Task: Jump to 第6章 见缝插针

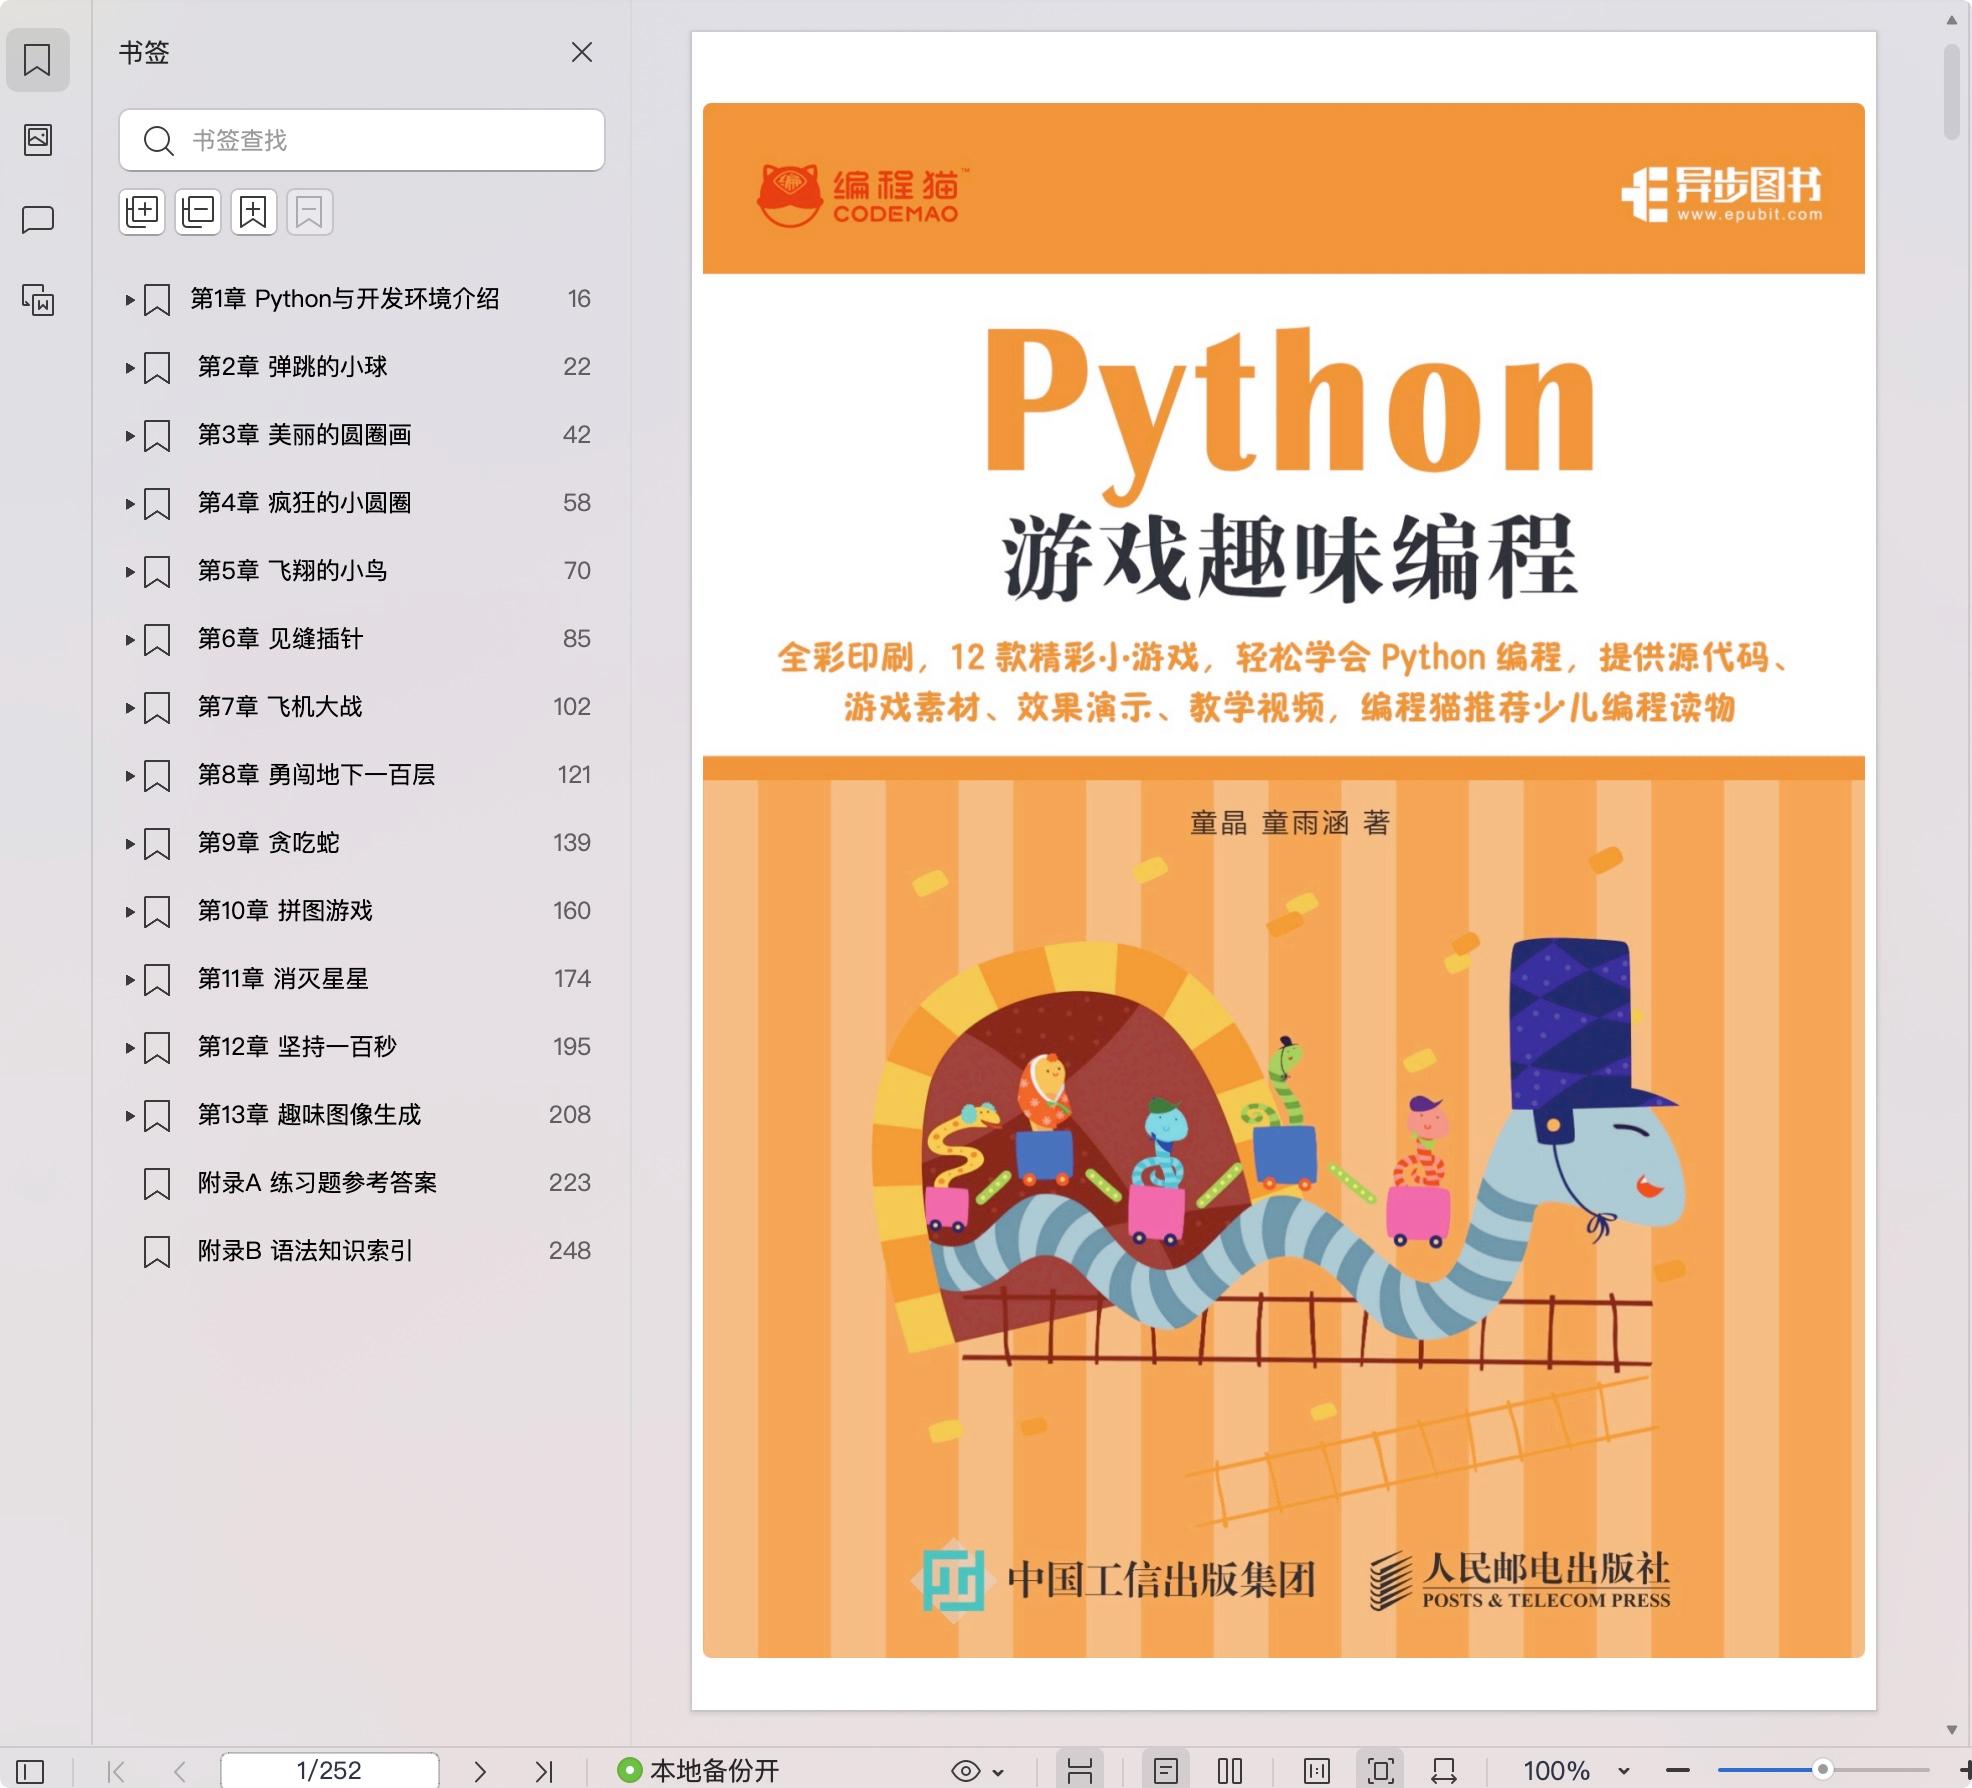Action: (280, 639)
